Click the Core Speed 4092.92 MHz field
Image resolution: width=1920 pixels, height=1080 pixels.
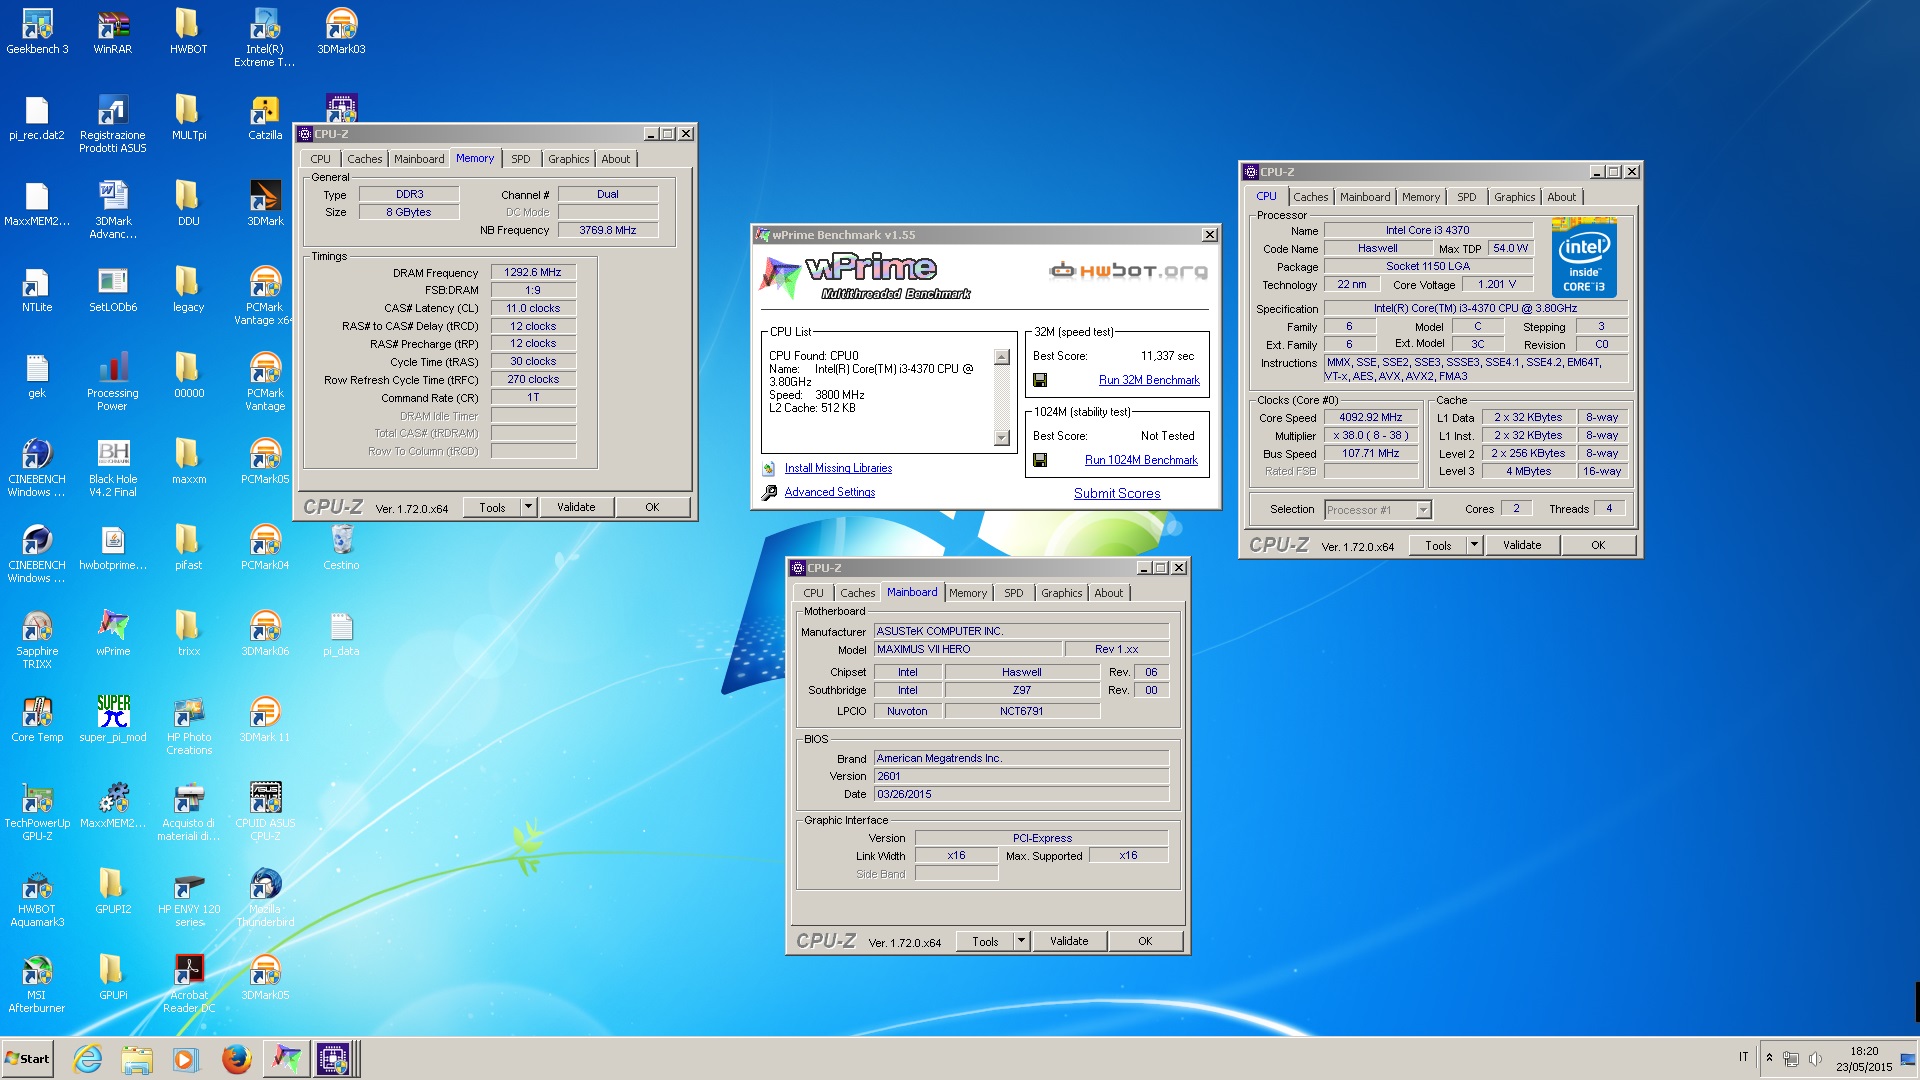pos(1371,418)
